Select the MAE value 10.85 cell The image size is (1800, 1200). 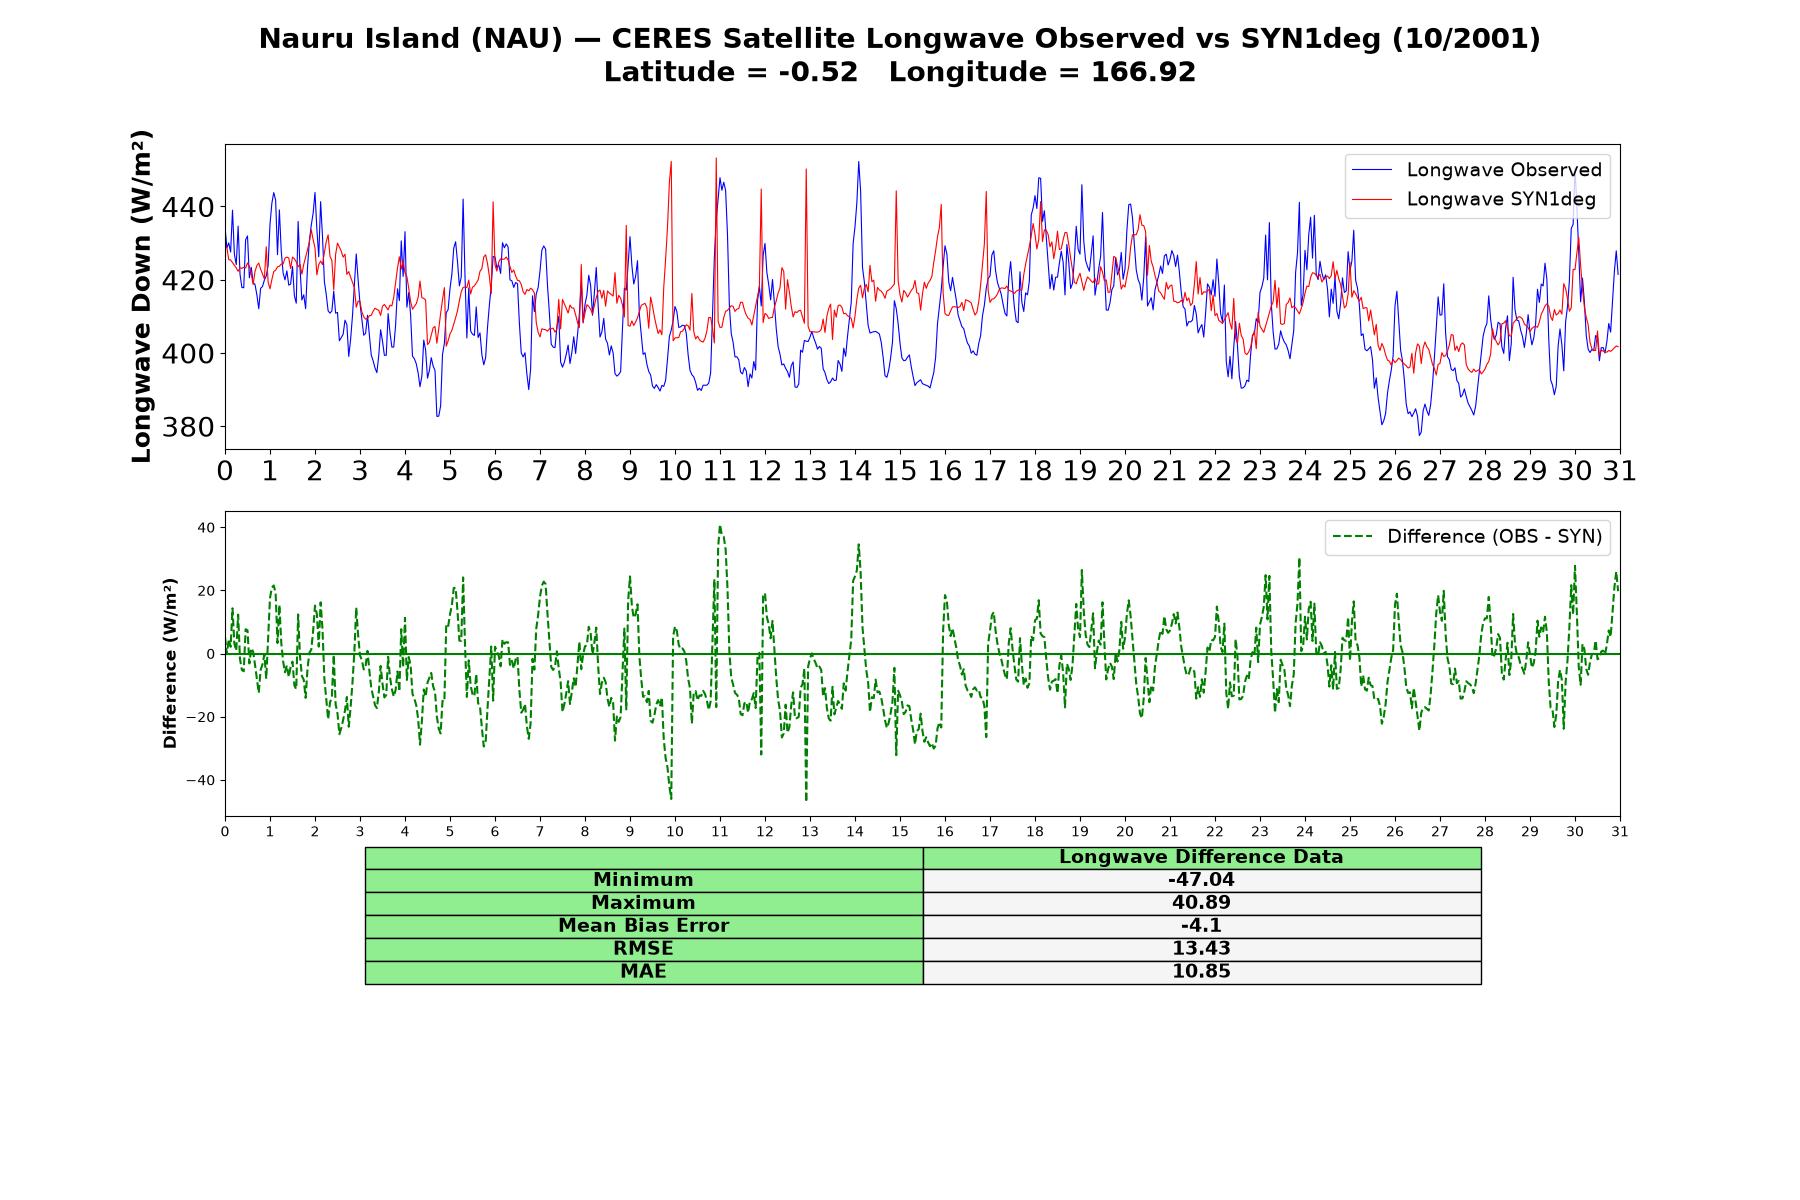point(1201,972)
